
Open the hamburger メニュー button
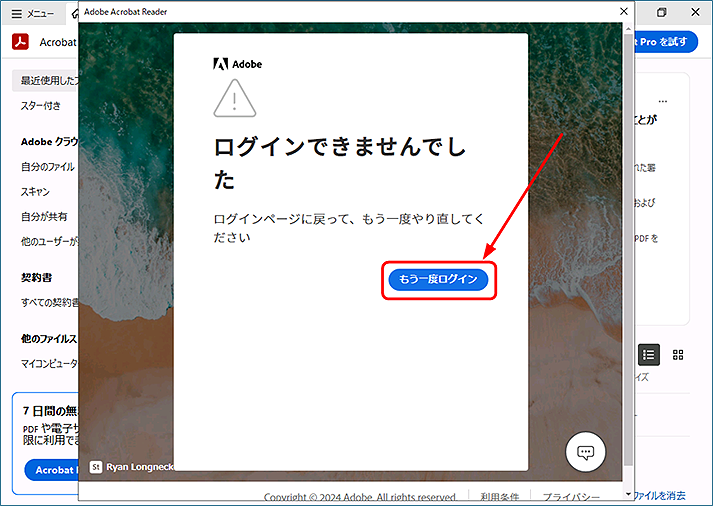pyautogui.click(x=32, y=14)
